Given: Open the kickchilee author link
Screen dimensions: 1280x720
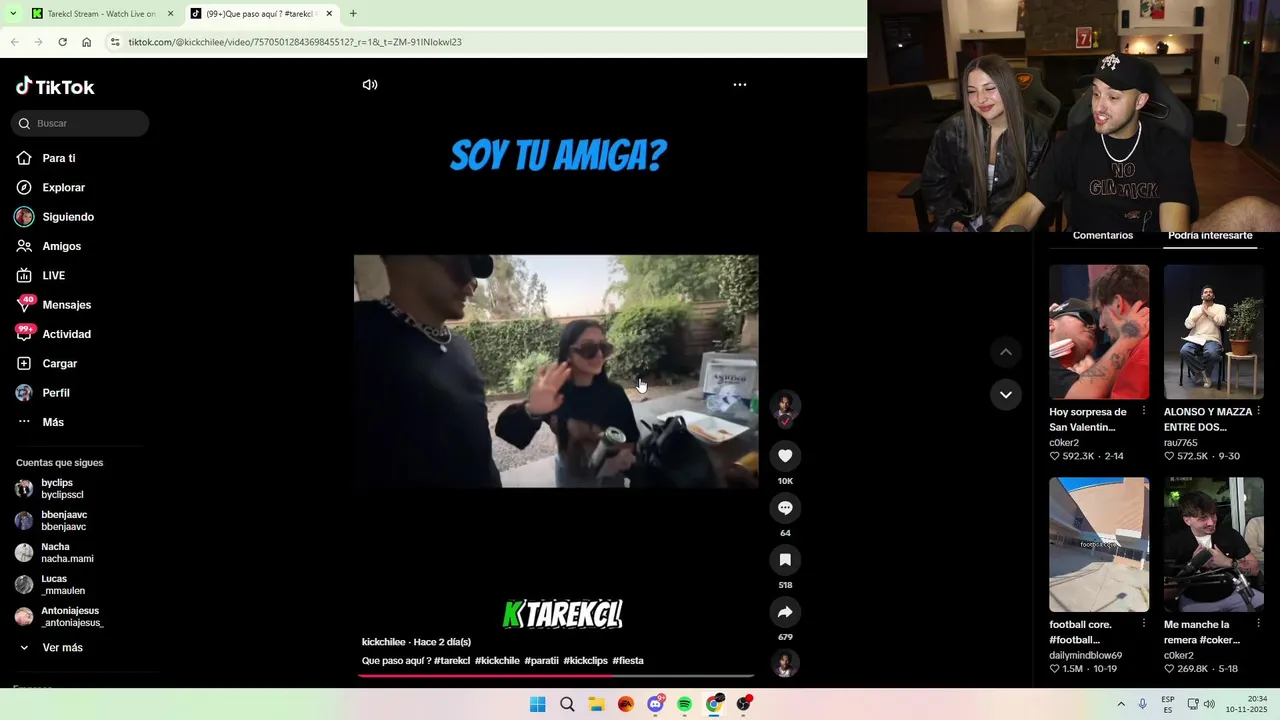Looking at the screenshot, I should (384, 642).
